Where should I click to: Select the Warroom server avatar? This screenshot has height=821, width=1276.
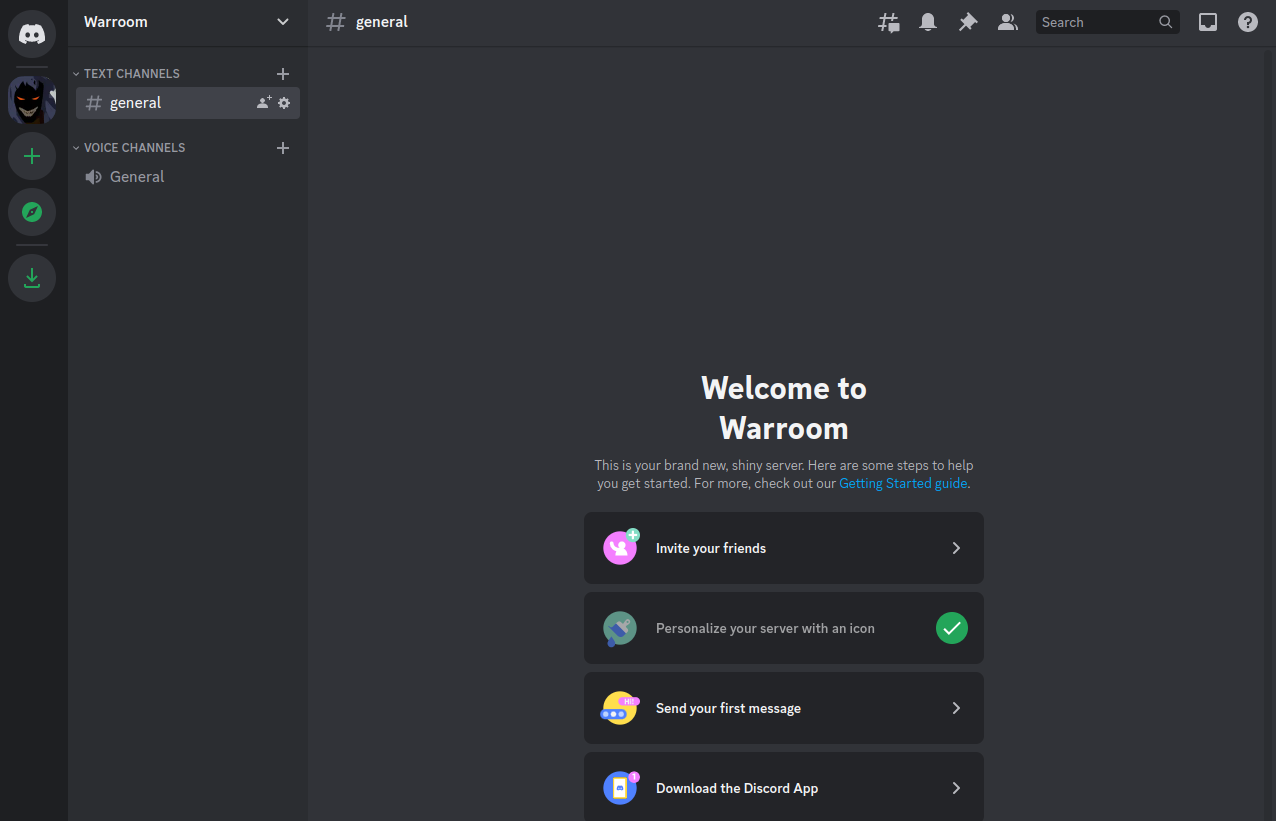(32, 100)
